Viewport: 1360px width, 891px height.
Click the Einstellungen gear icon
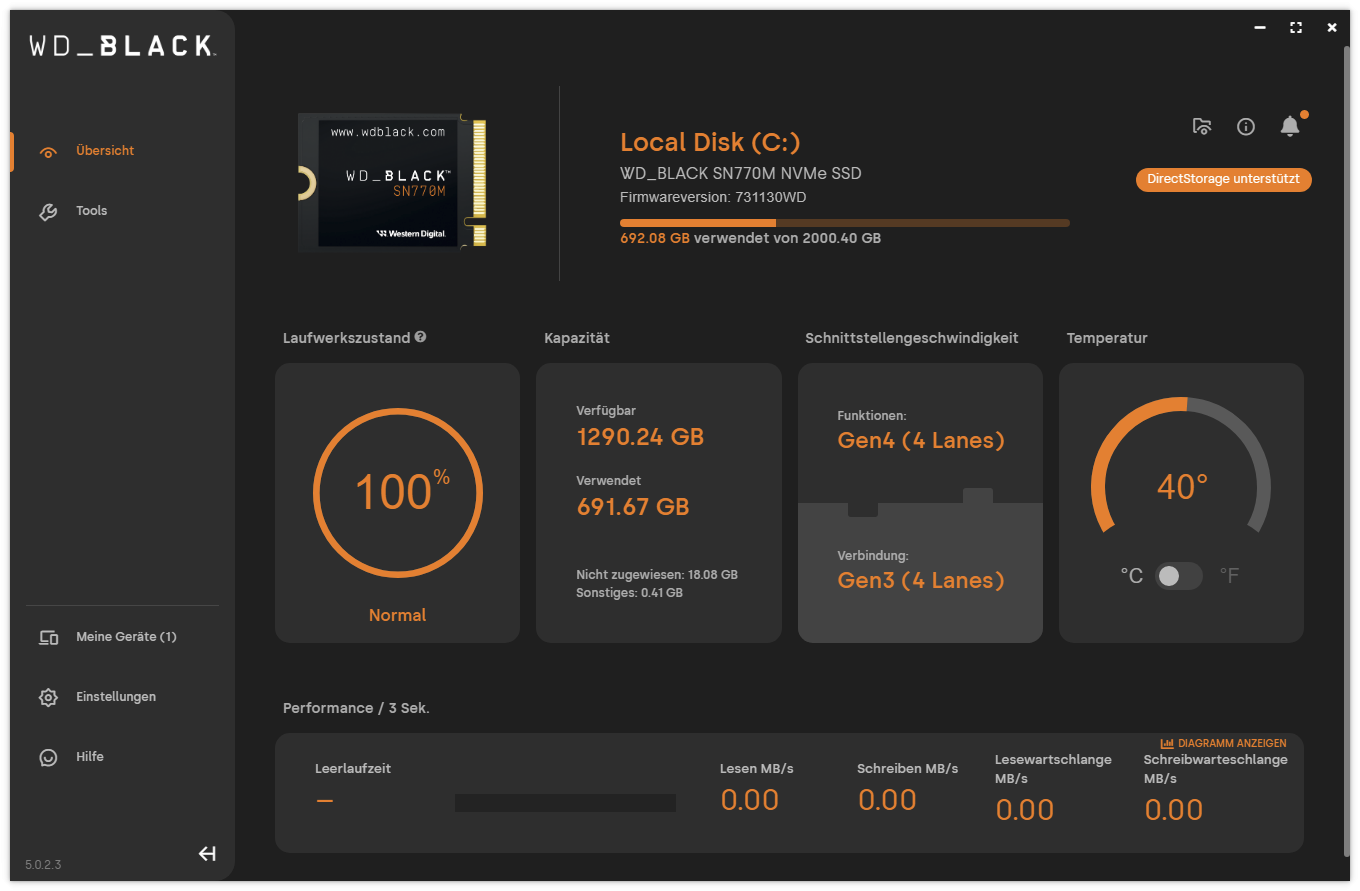[x=48, y=697]
